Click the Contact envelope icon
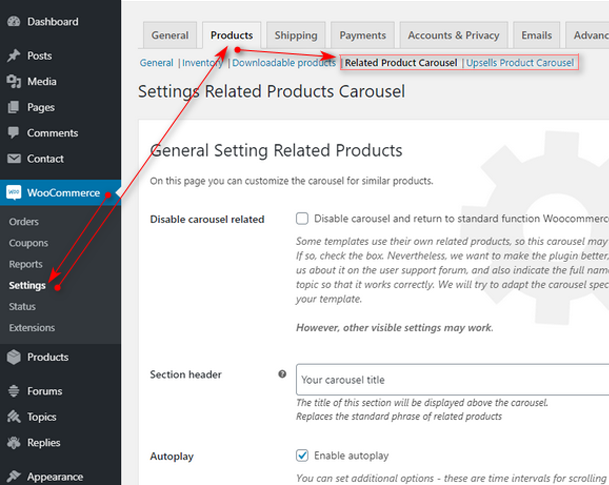Viewport: 609px width, 485px height. [x=14, y=158]
